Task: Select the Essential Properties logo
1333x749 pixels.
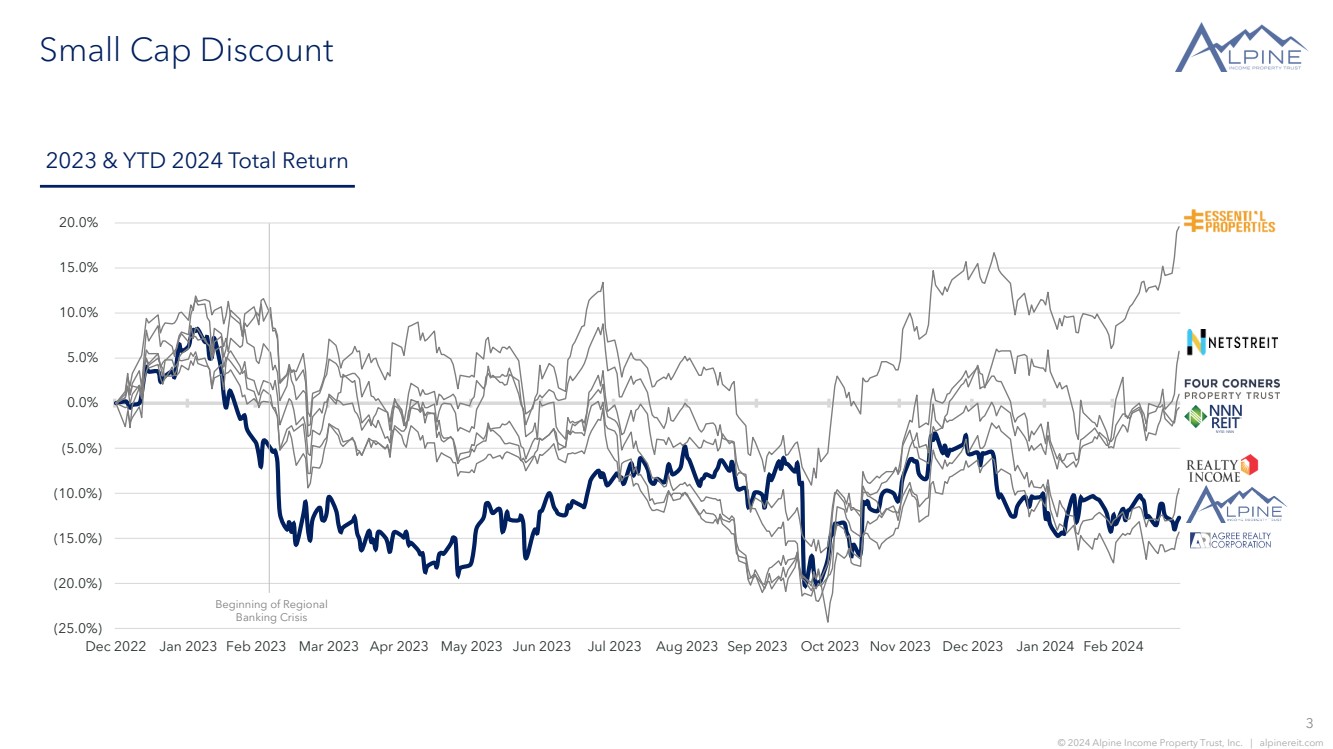Action: click(x=1230, y=221)
